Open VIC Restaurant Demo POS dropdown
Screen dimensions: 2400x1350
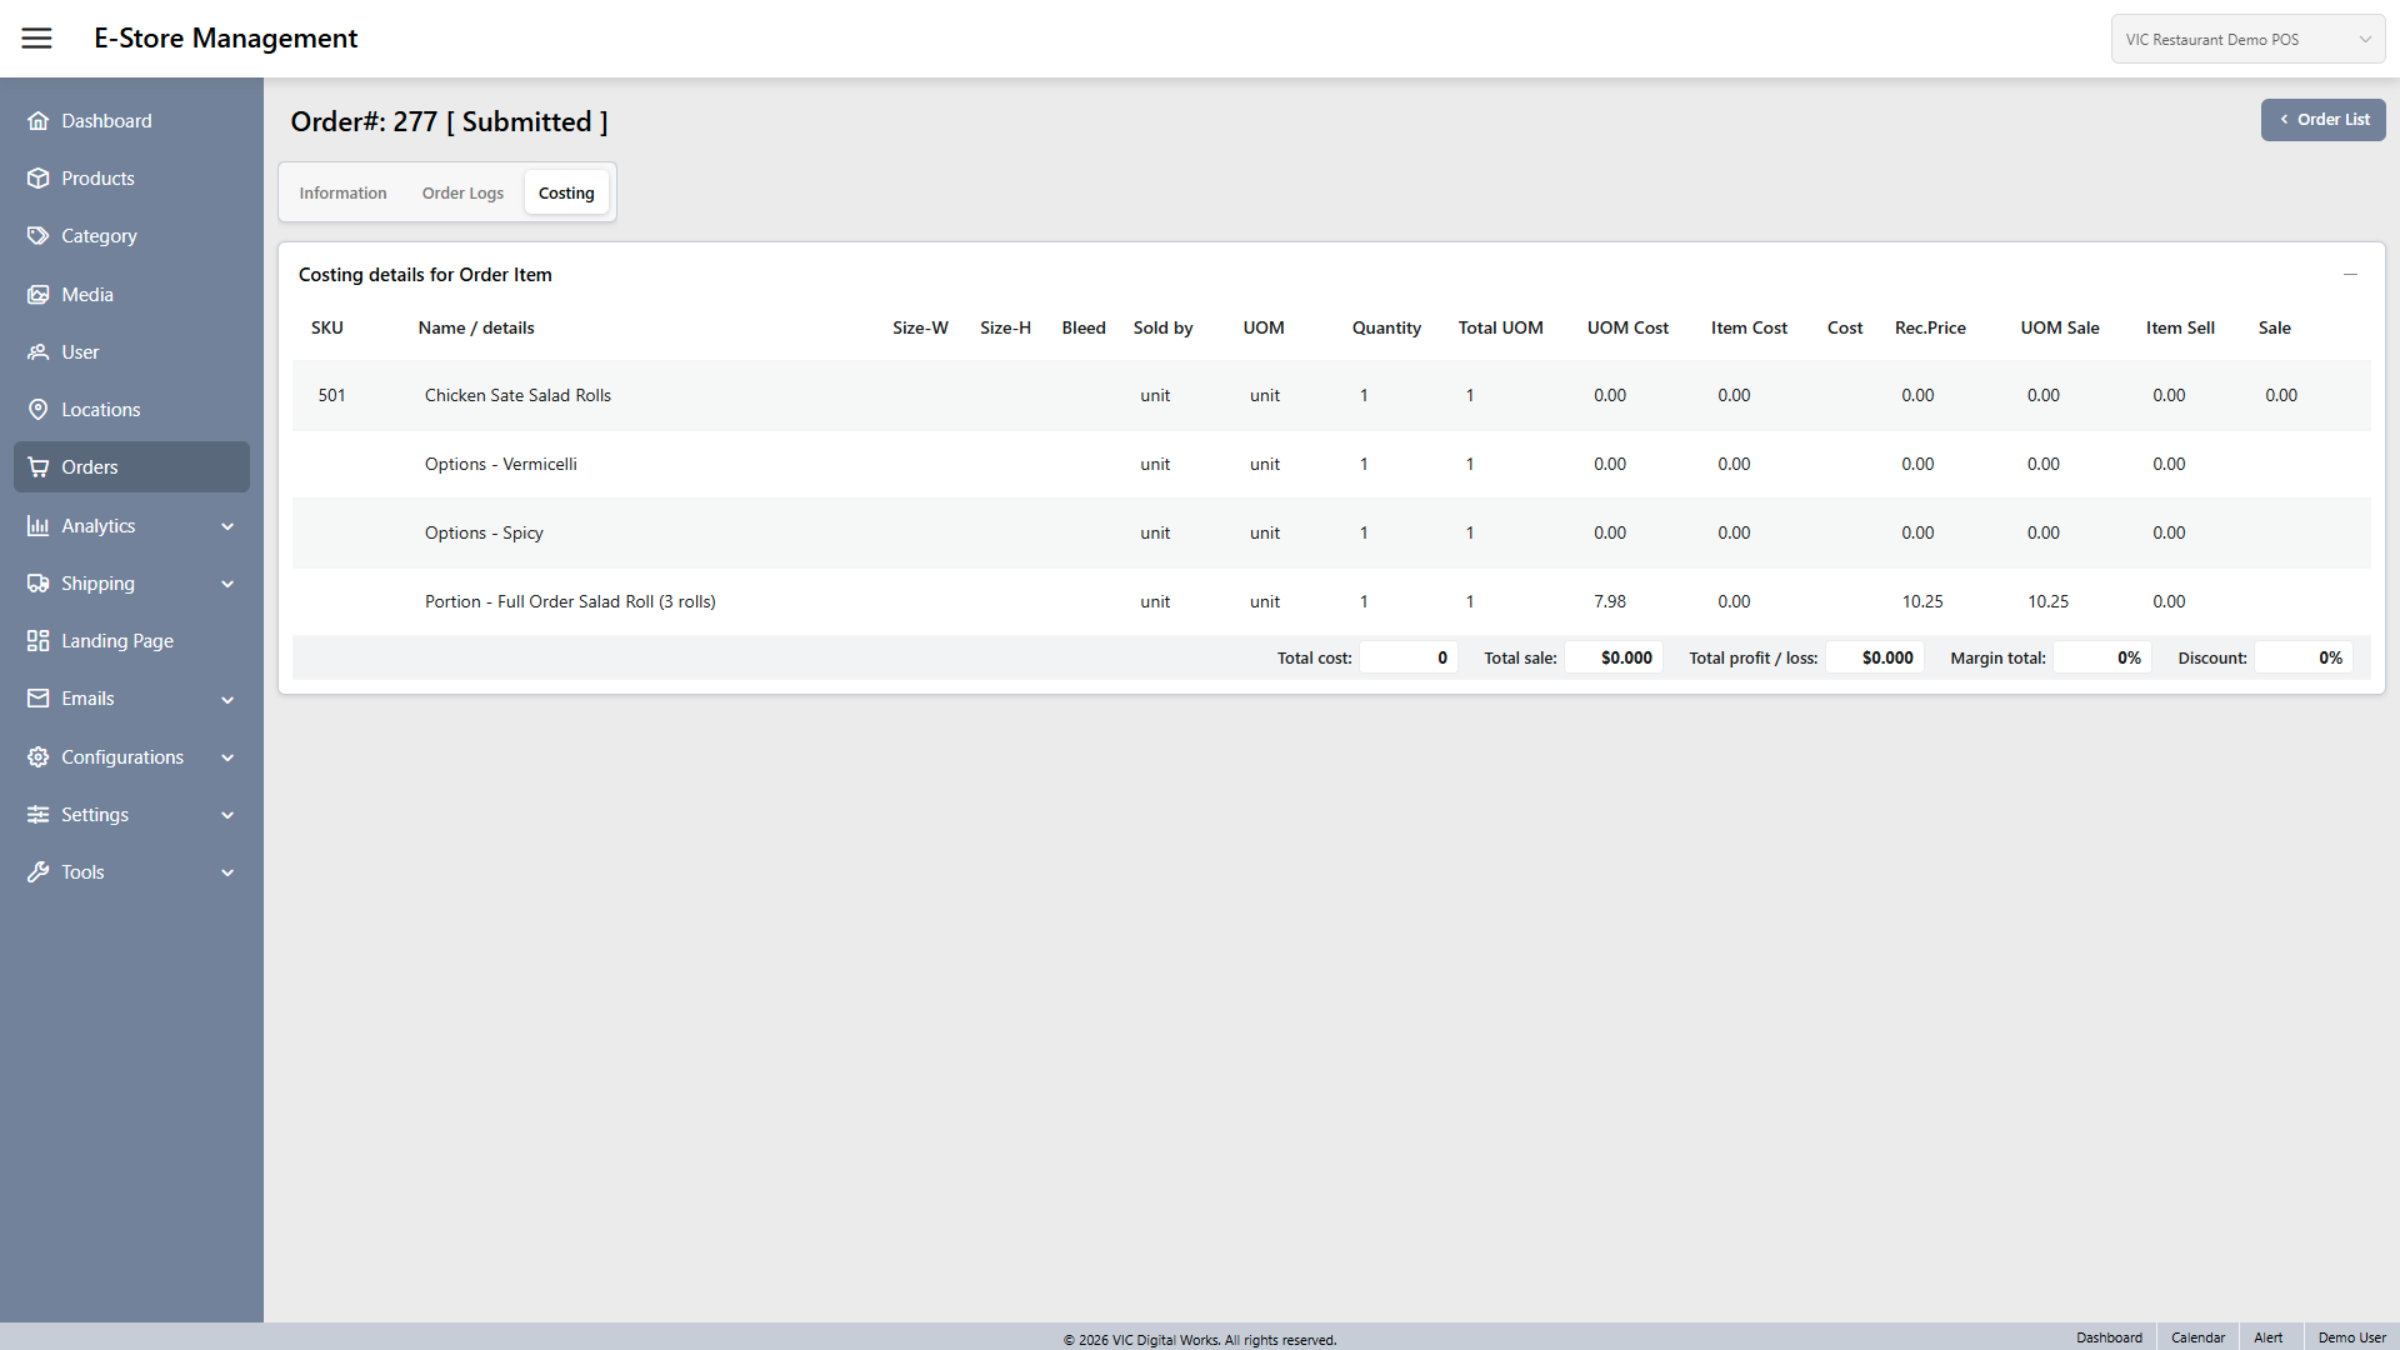click(2247, 40)
